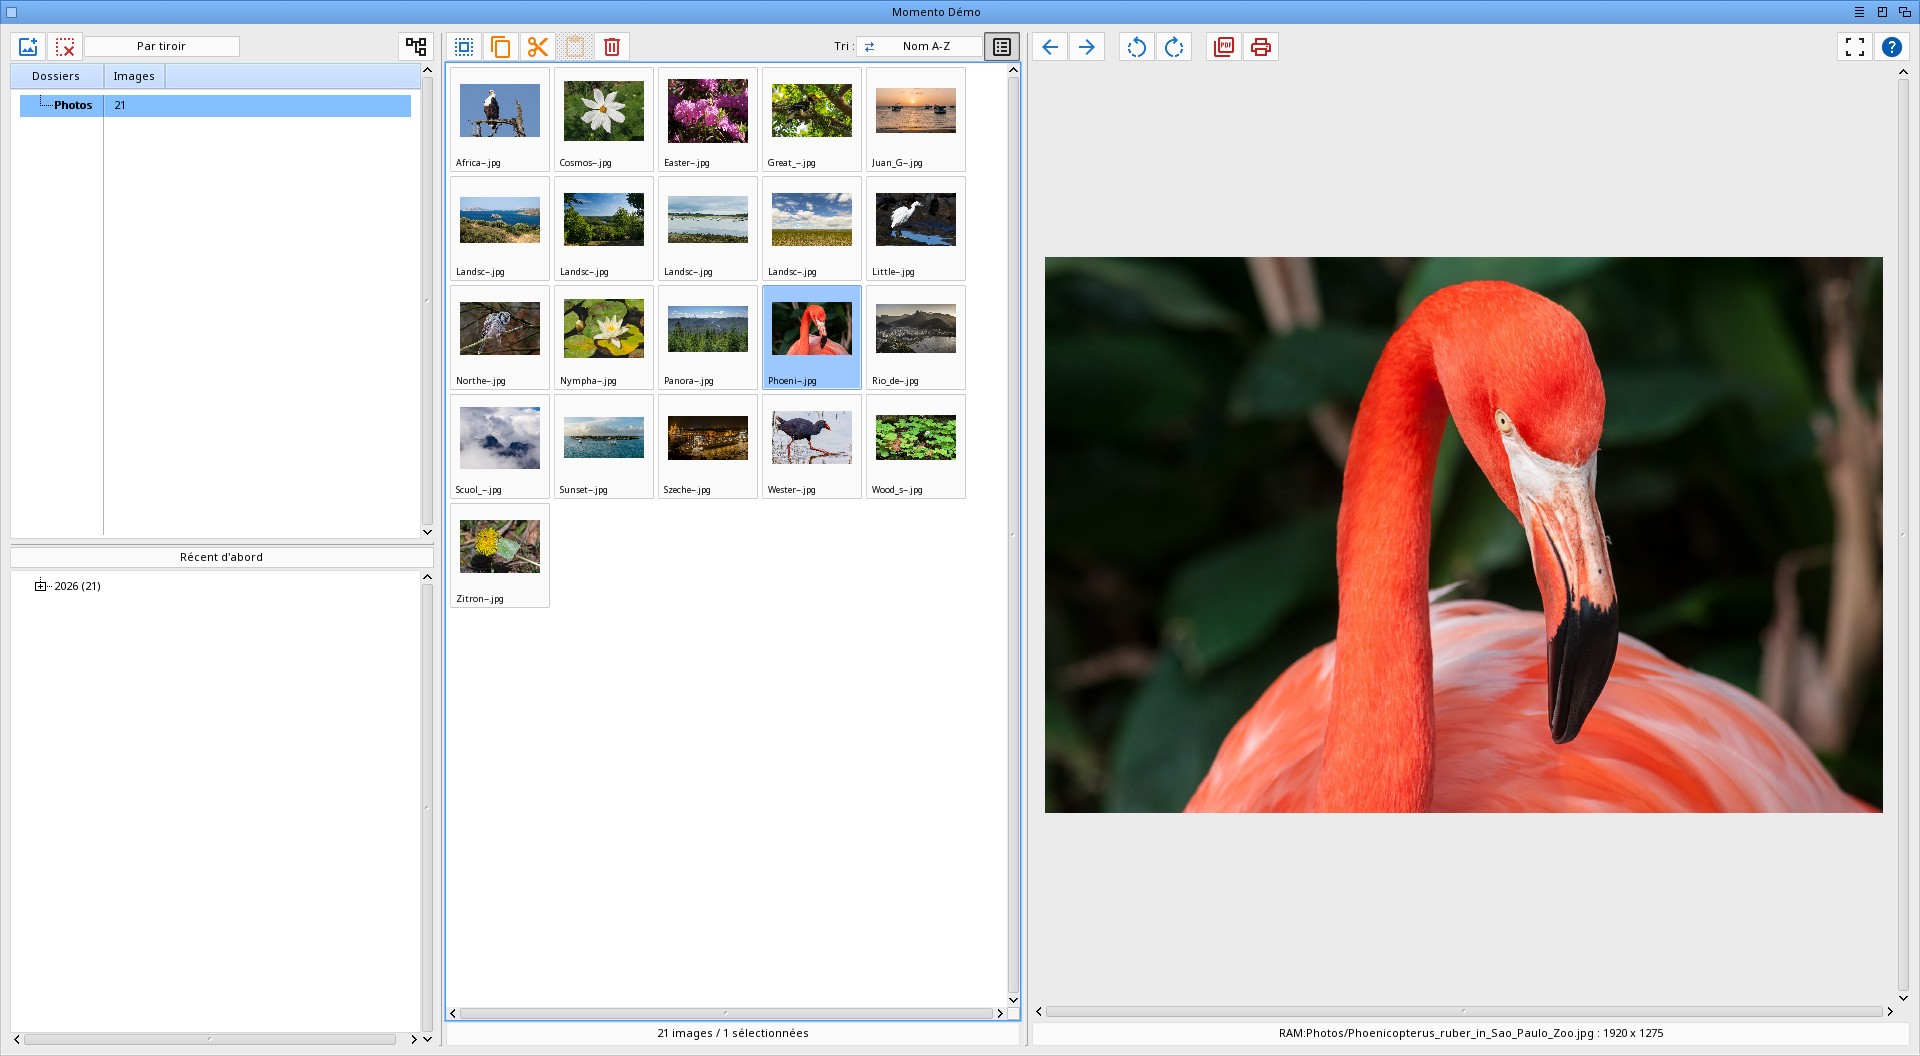The width and height of the screenshot is (1920, 1056).
Task: Click the thumbnail grid horizontal scrollbar
Action: point(726,1013)
